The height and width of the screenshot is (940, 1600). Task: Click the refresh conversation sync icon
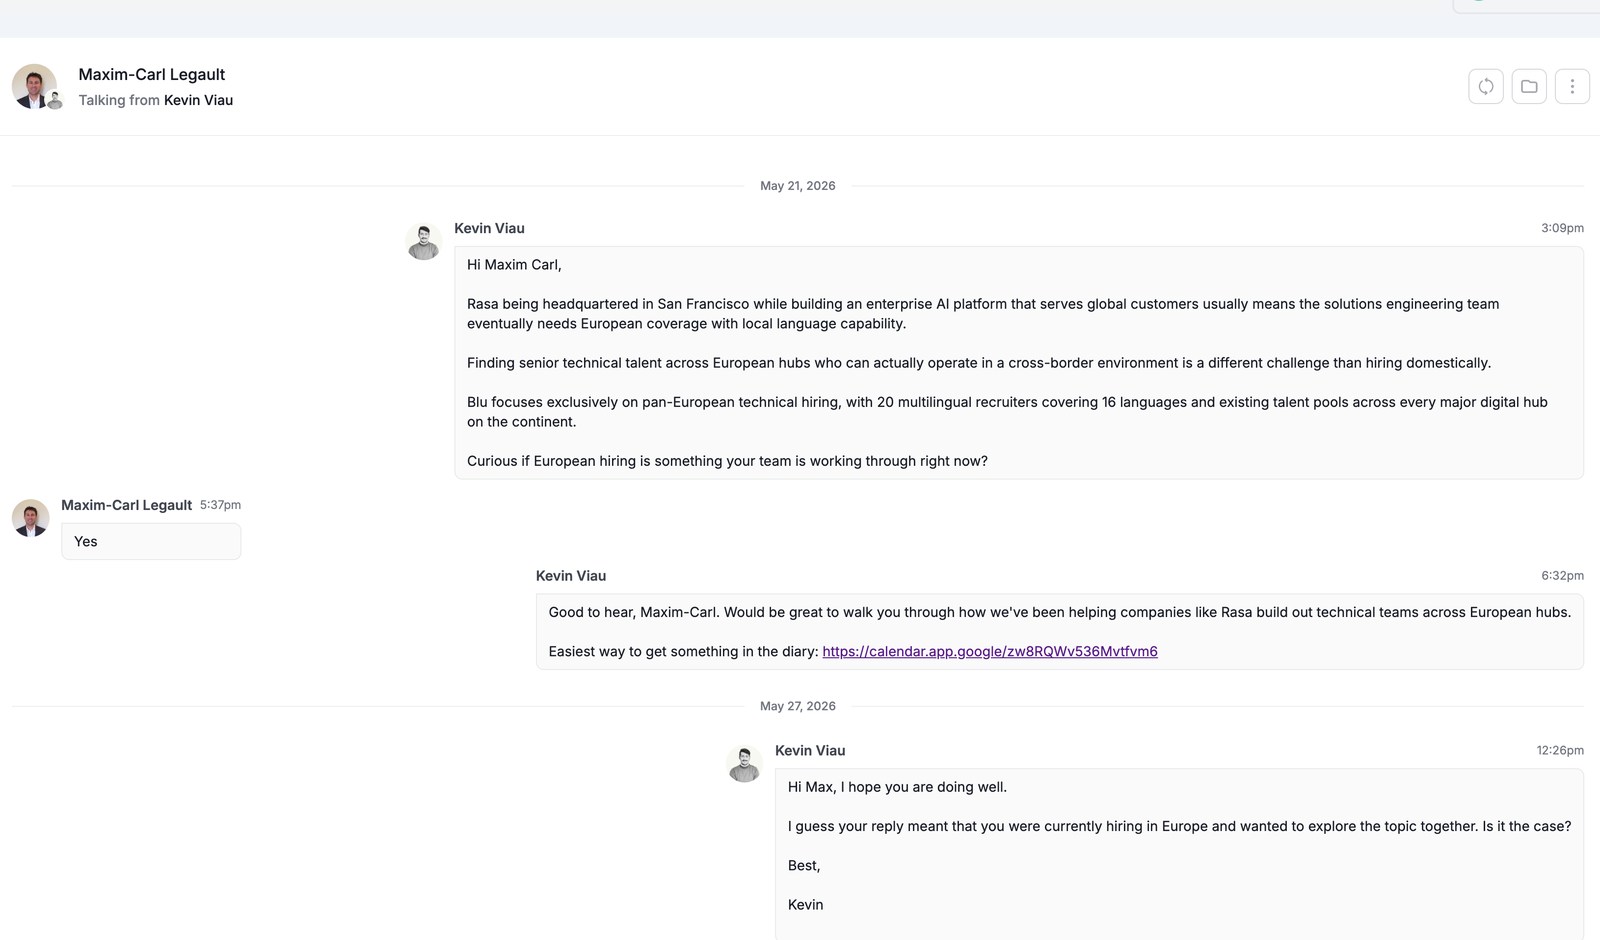tap(1486, 86)
